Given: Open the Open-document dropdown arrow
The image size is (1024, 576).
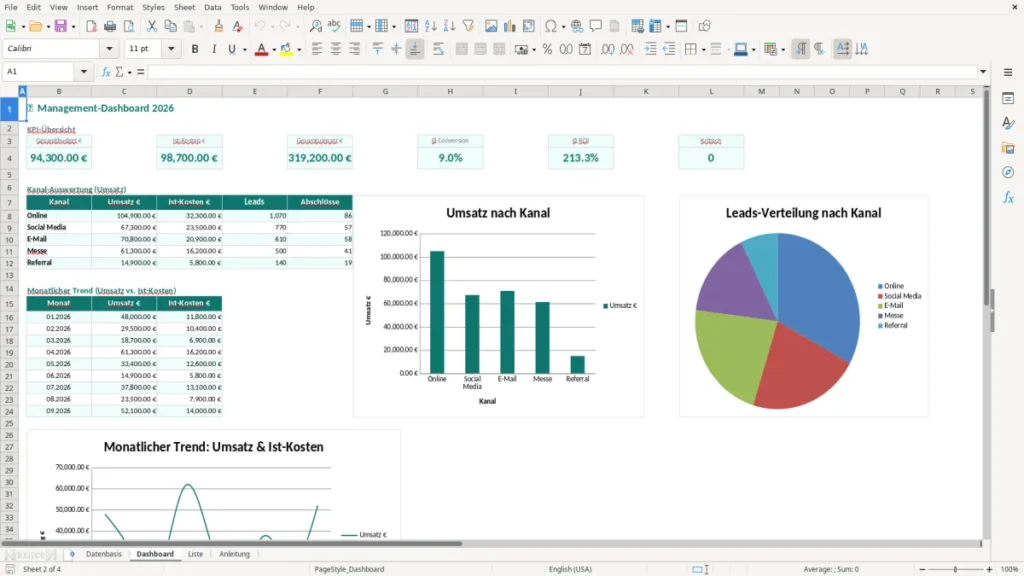Looking at the screenshot, I should click(48, 27).
